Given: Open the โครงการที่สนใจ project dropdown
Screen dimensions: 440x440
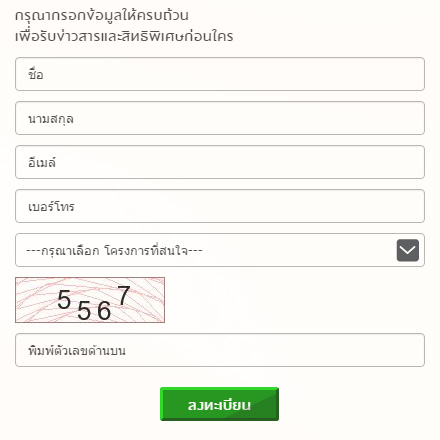Looking at the screenshot, I should (x=220, y=250).
